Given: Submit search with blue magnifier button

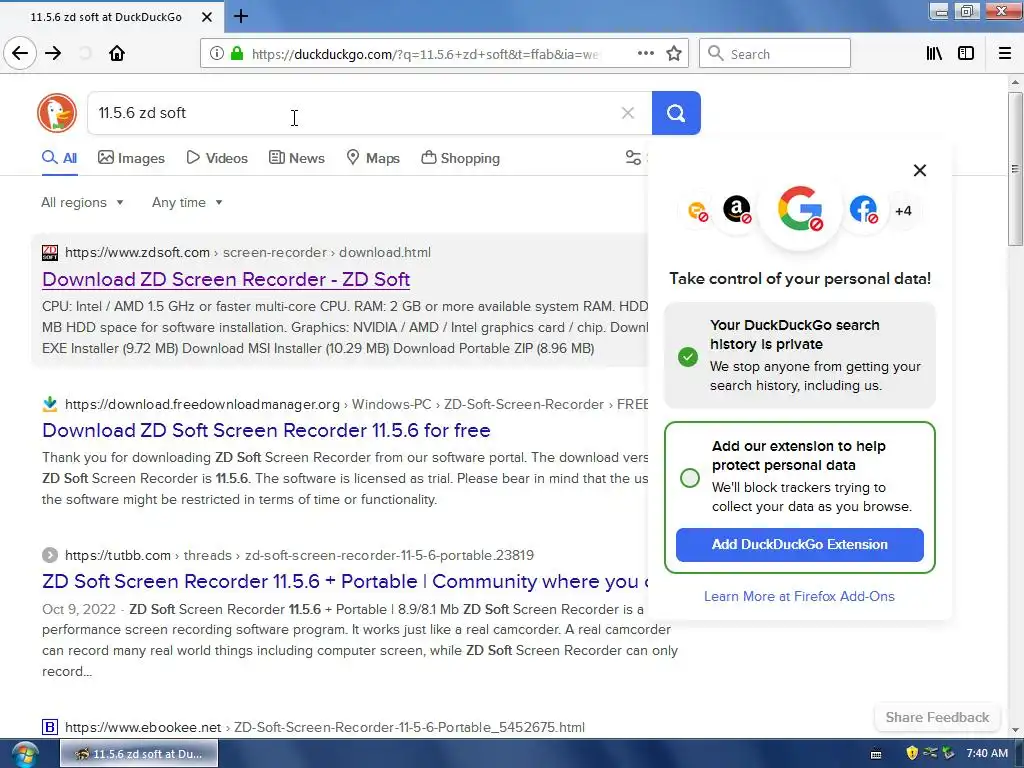Looking at the screenshot, I should (676, 113).
